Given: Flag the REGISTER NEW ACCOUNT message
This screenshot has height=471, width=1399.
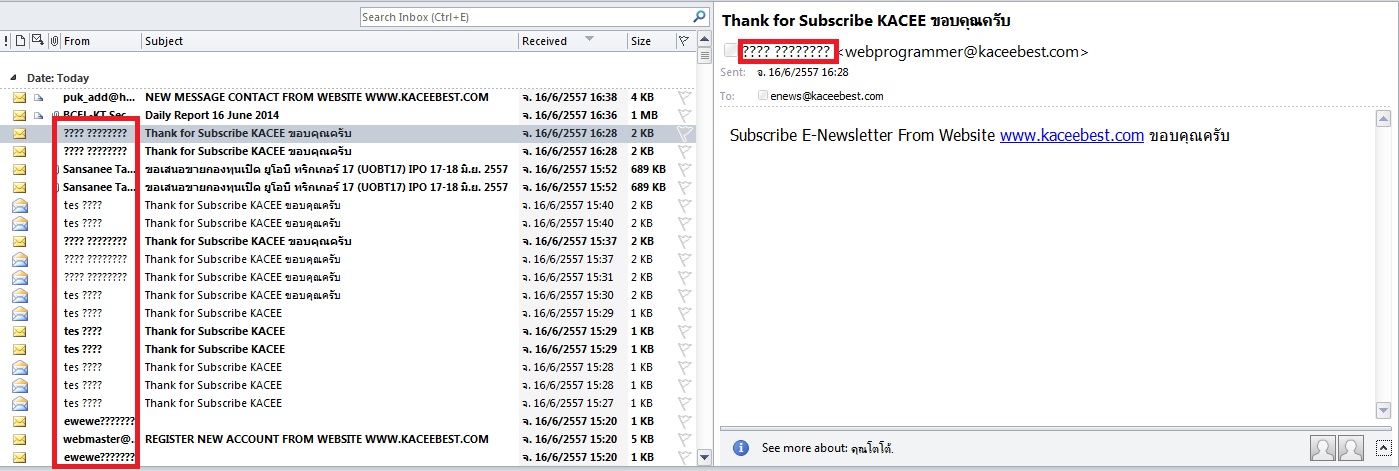Looking at the screenshot, I should click(x=685, y=439).
